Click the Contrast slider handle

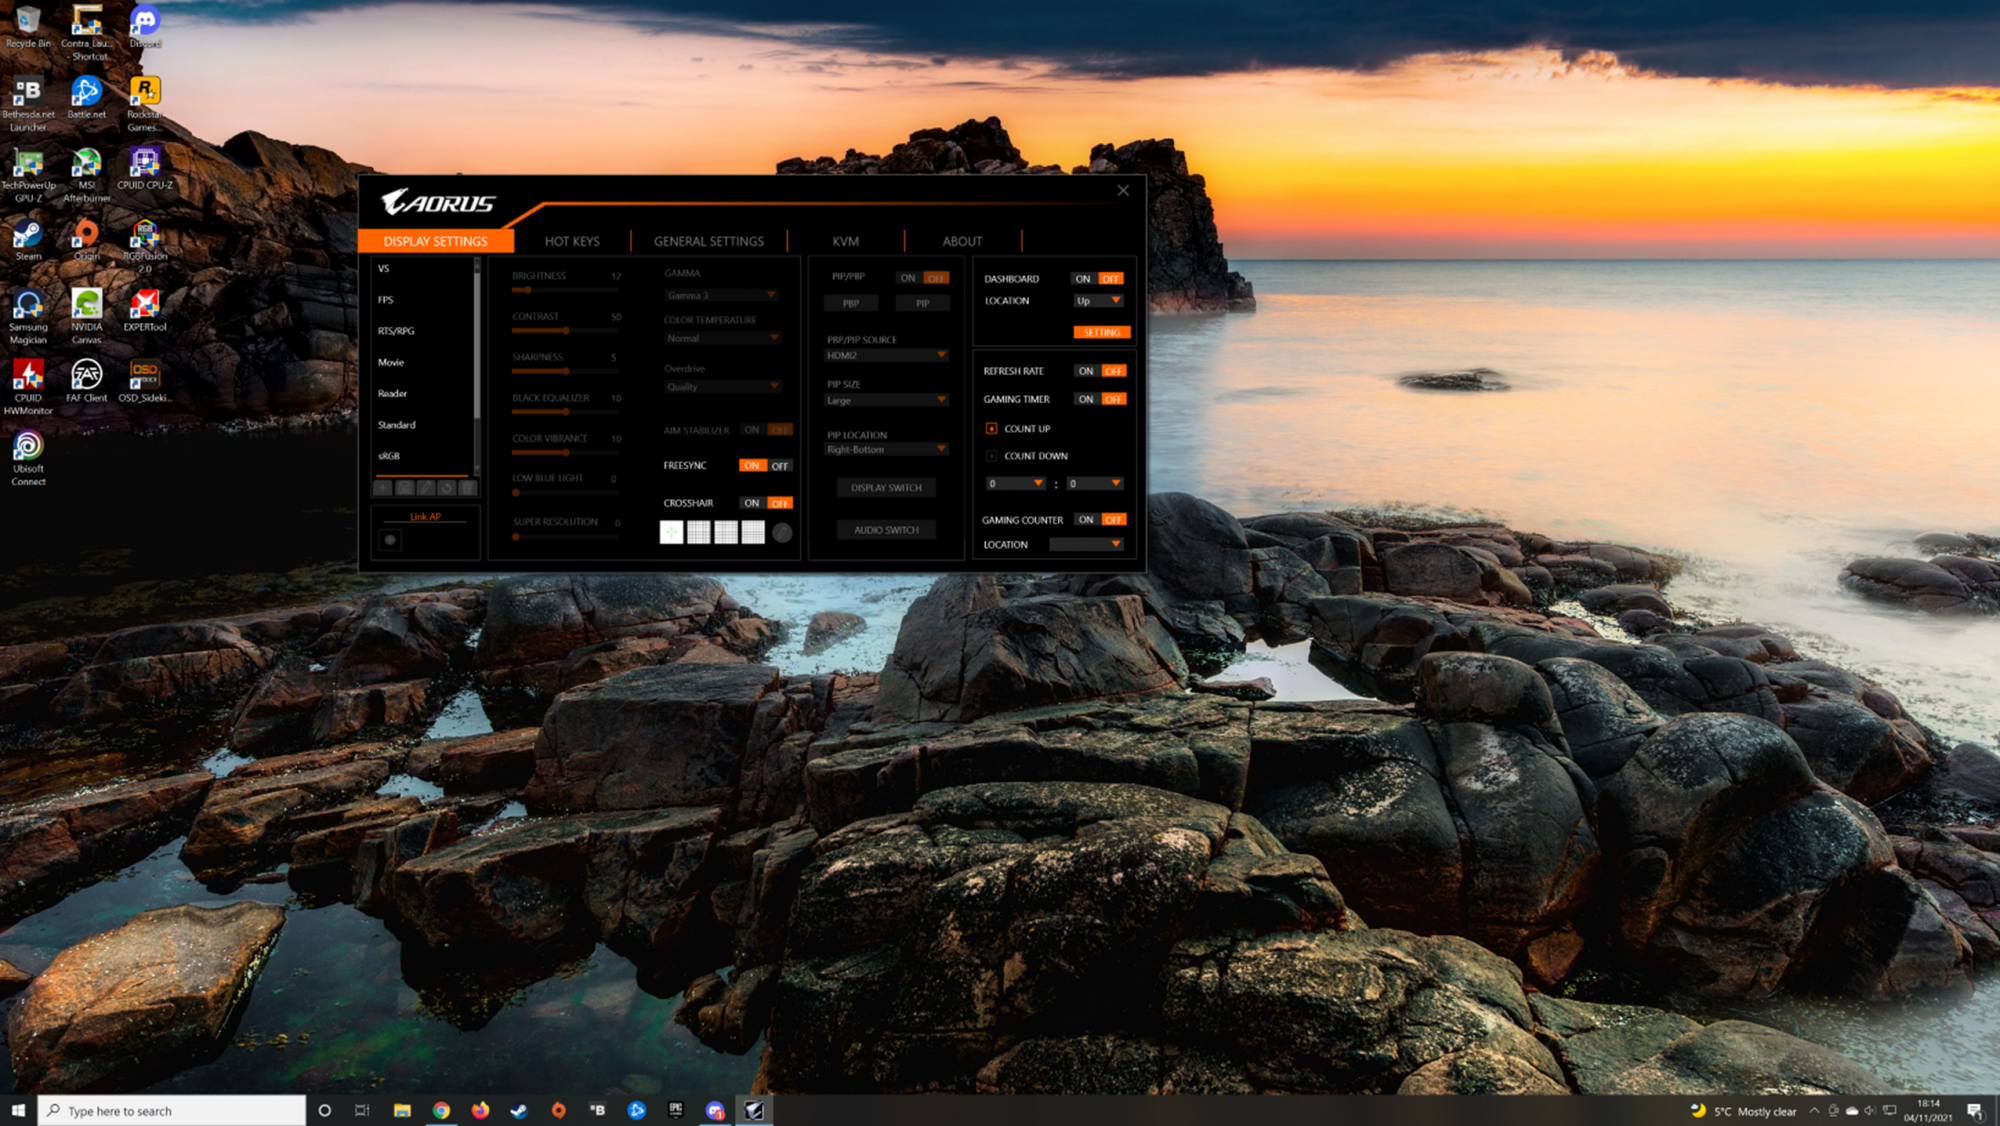point(566,330)
